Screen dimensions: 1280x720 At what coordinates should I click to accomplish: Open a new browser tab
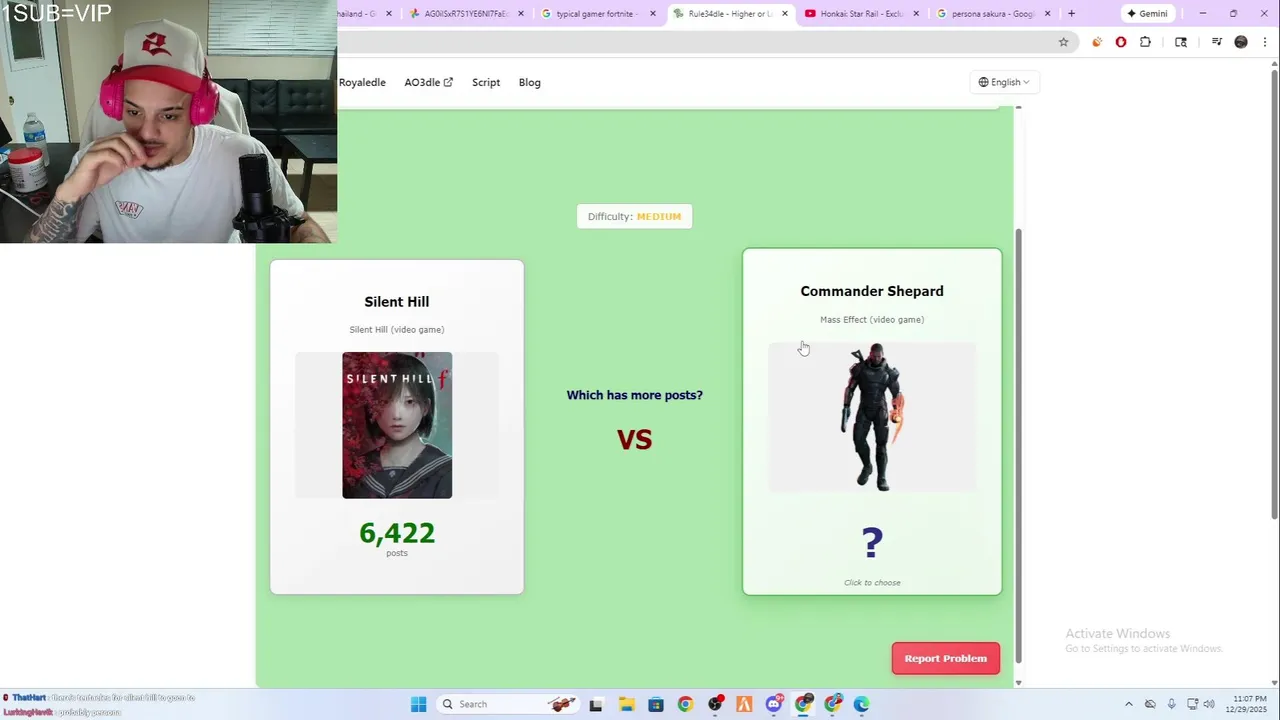(1071, 13)
